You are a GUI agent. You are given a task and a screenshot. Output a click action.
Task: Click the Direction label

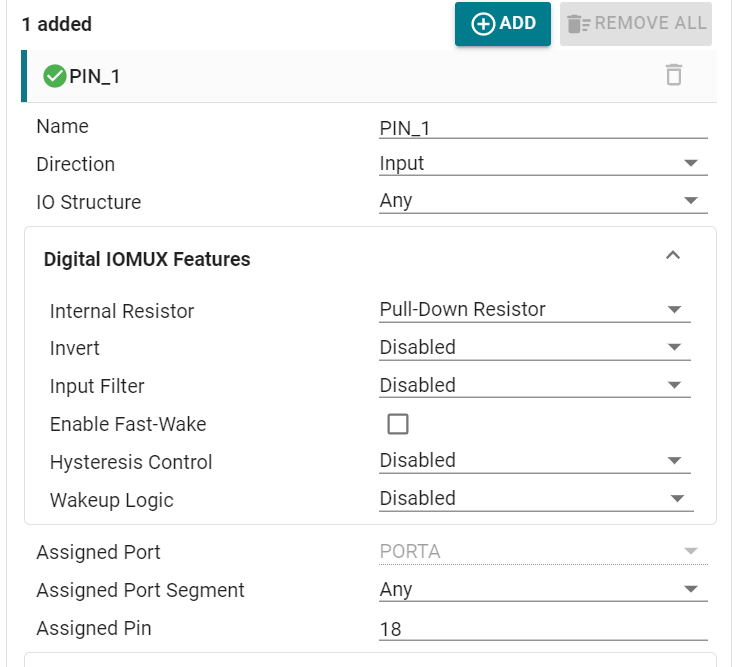point(76,165)
